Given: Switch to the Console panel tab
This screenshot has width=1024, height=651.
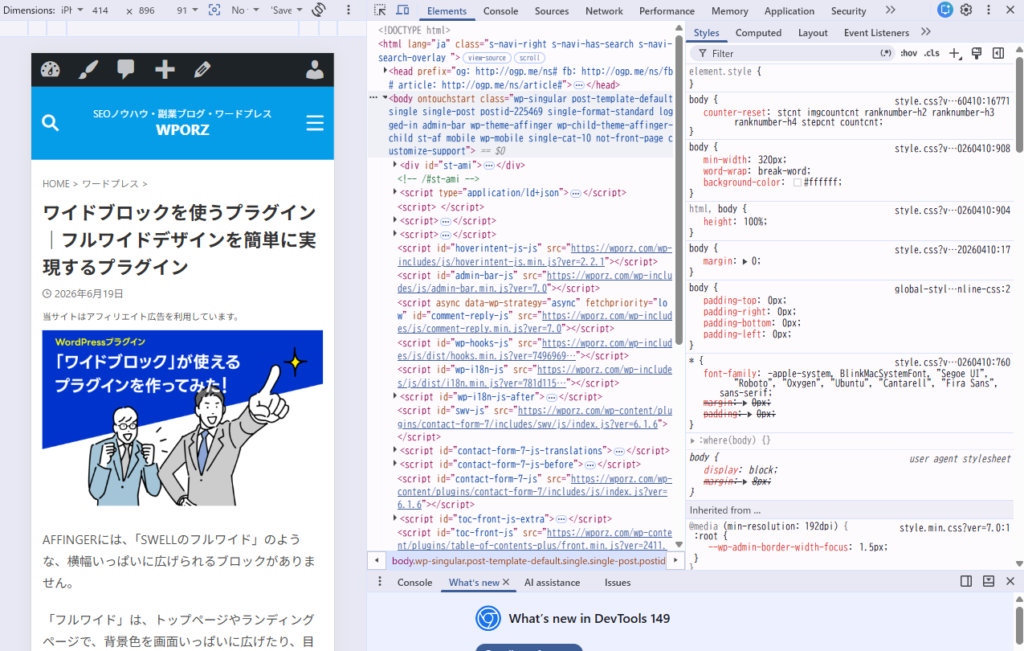Looking at the screenshot, I should pos(500,11).
